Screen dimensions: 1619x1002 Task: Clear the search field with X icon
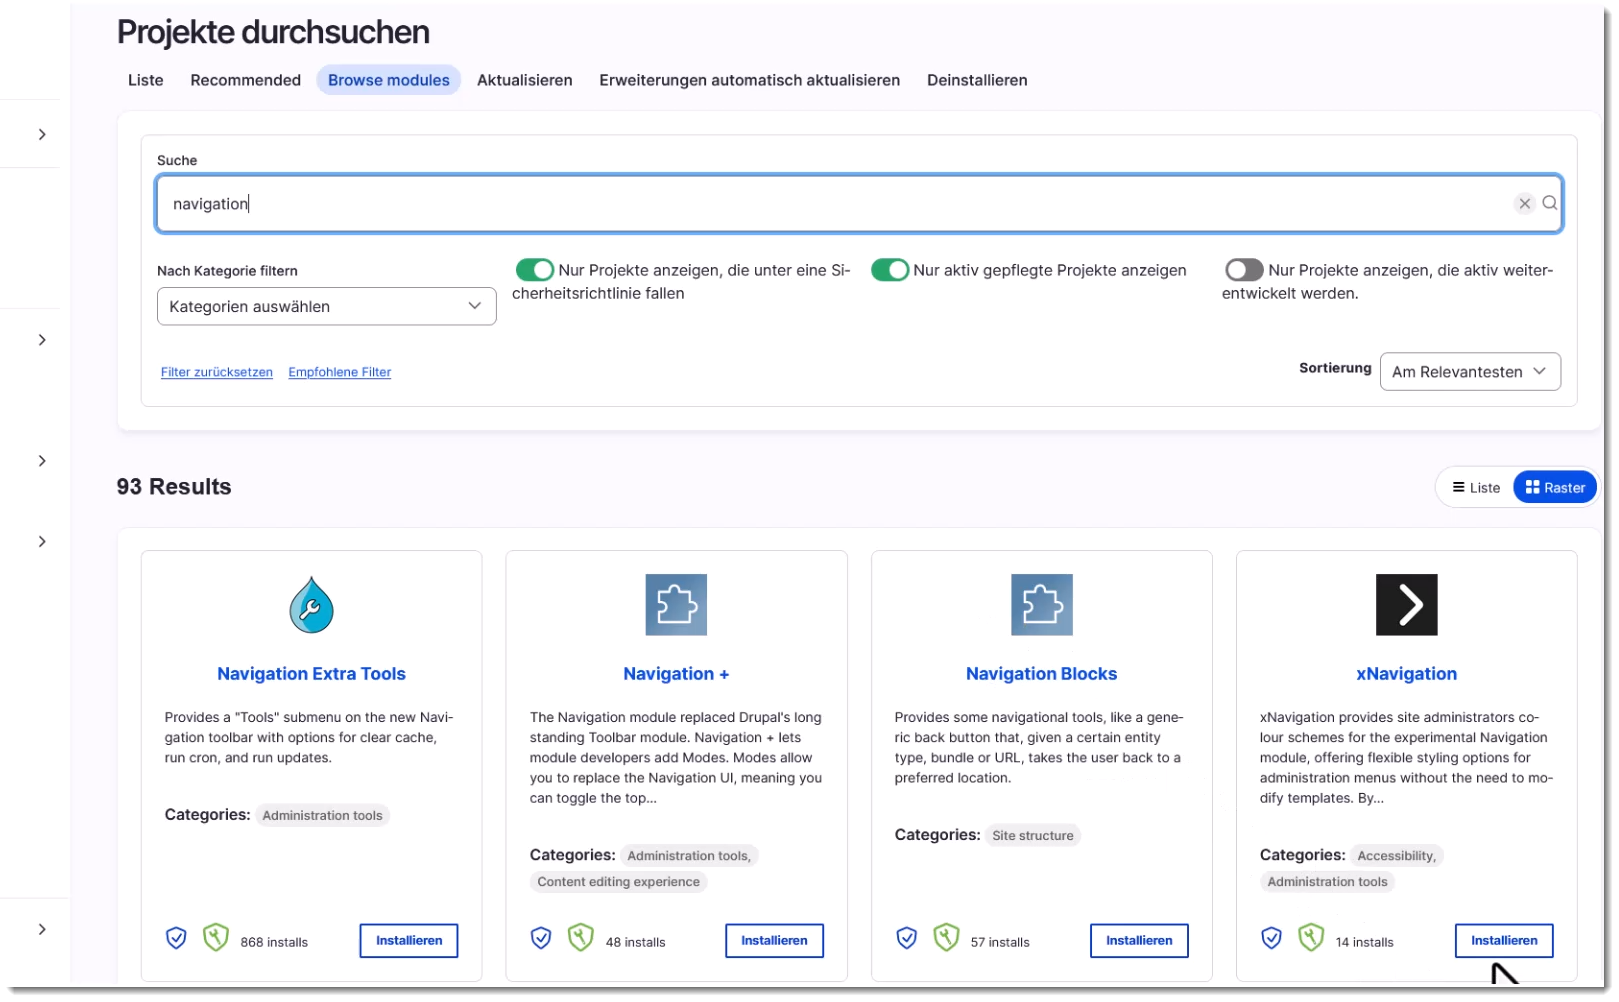coord(1524,204)
